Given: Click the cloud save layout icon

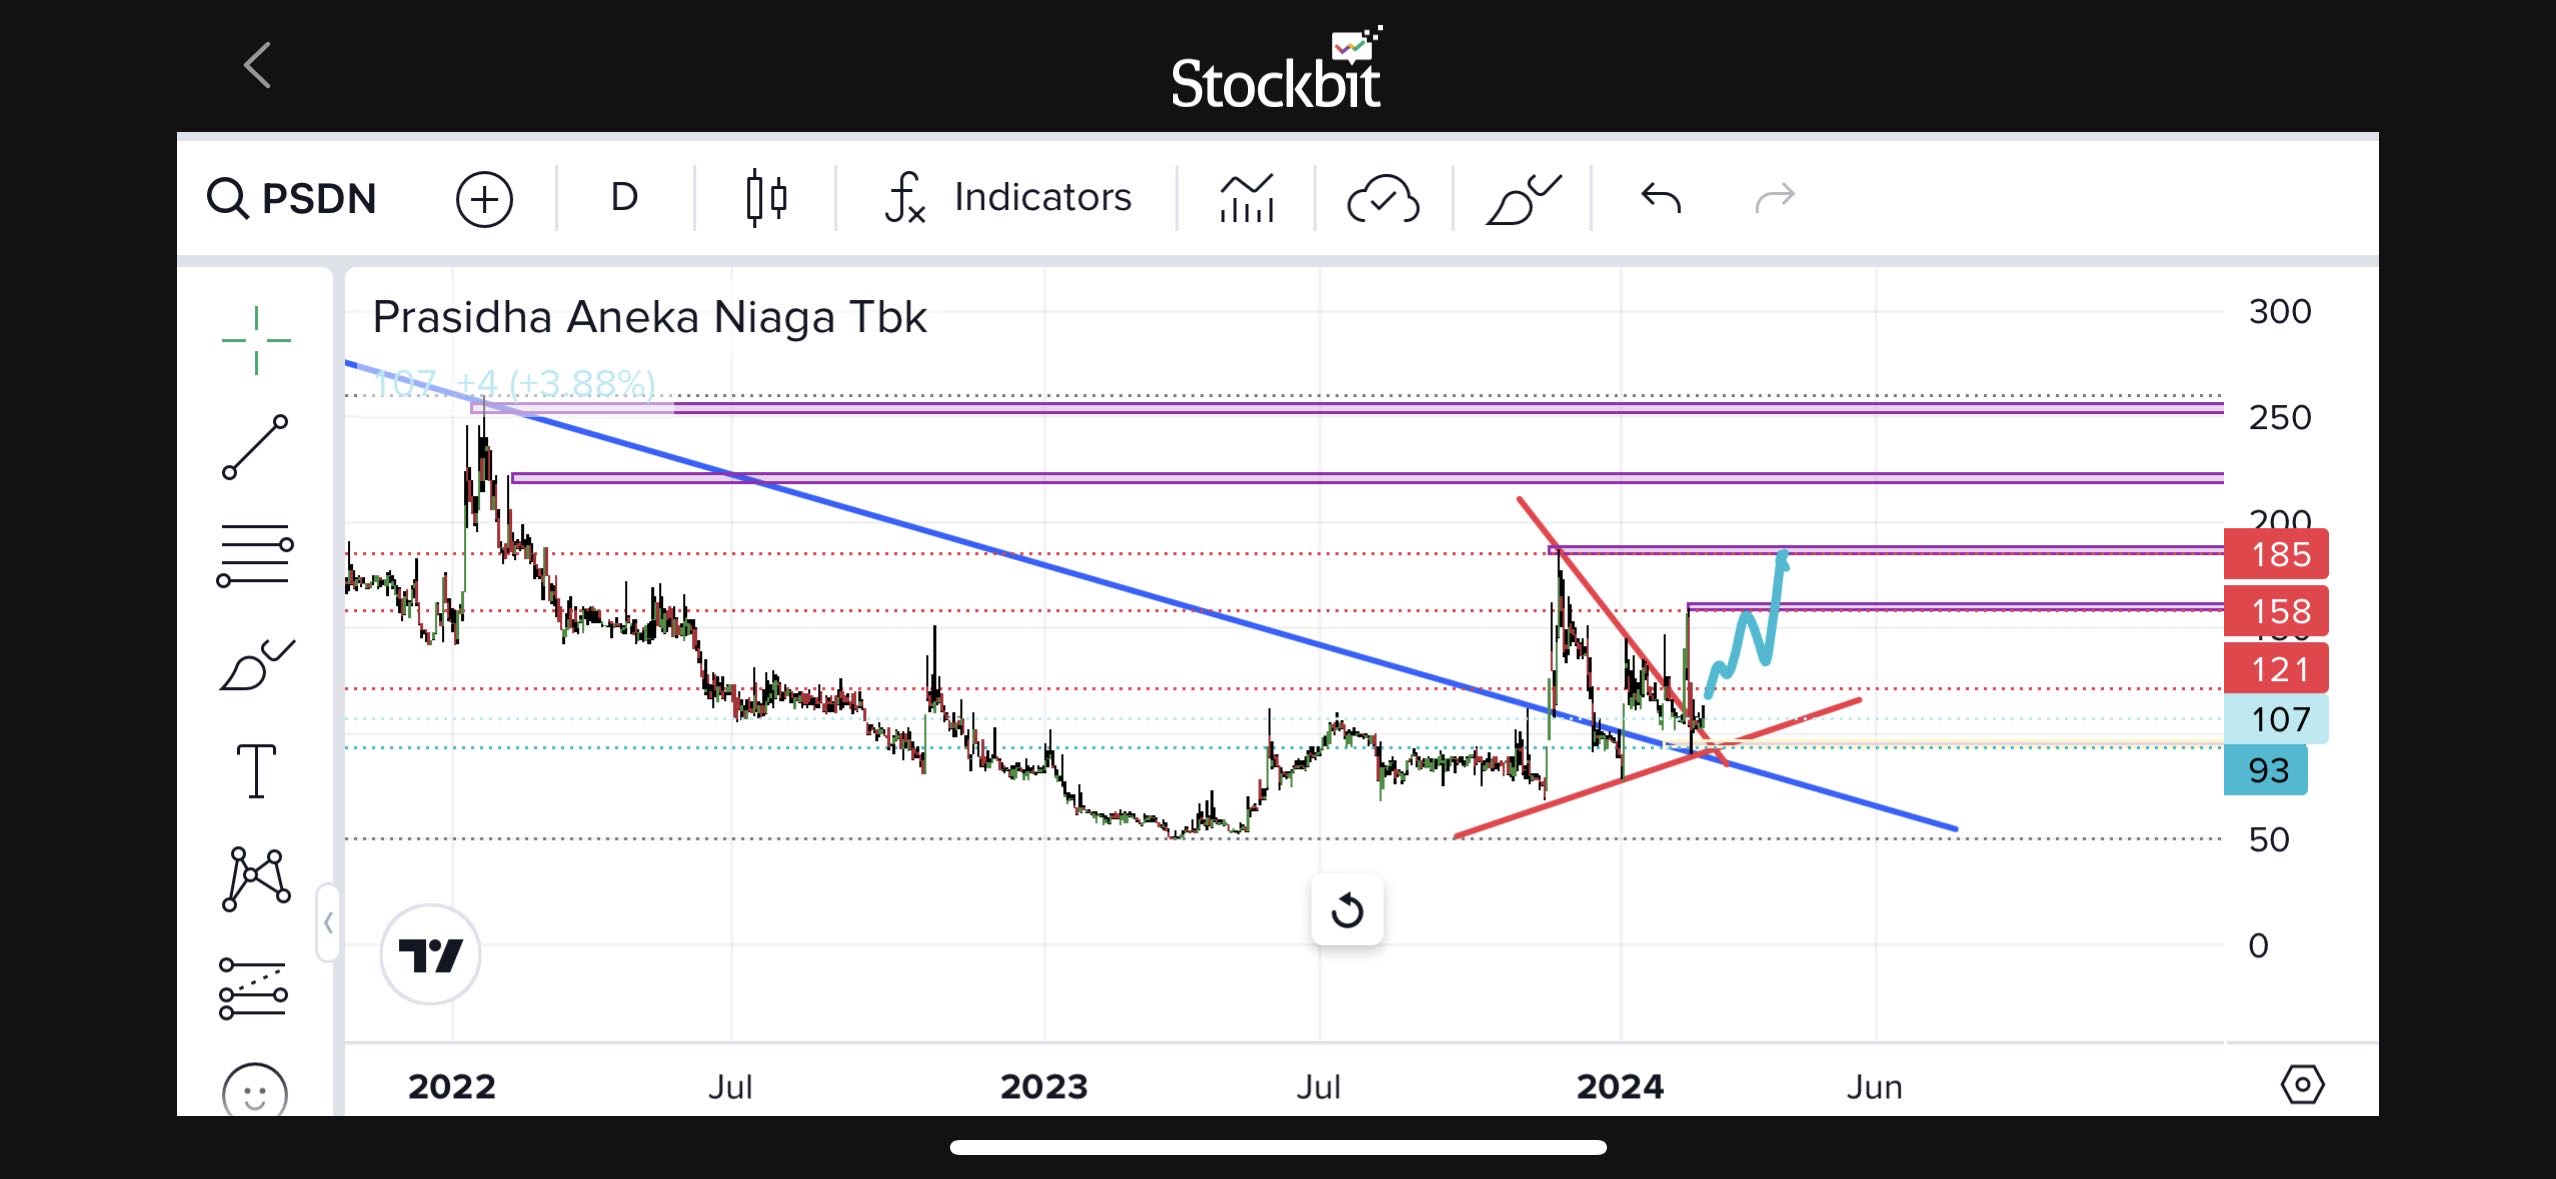Looking at the screenshot, I should [x=1383, y=198].
